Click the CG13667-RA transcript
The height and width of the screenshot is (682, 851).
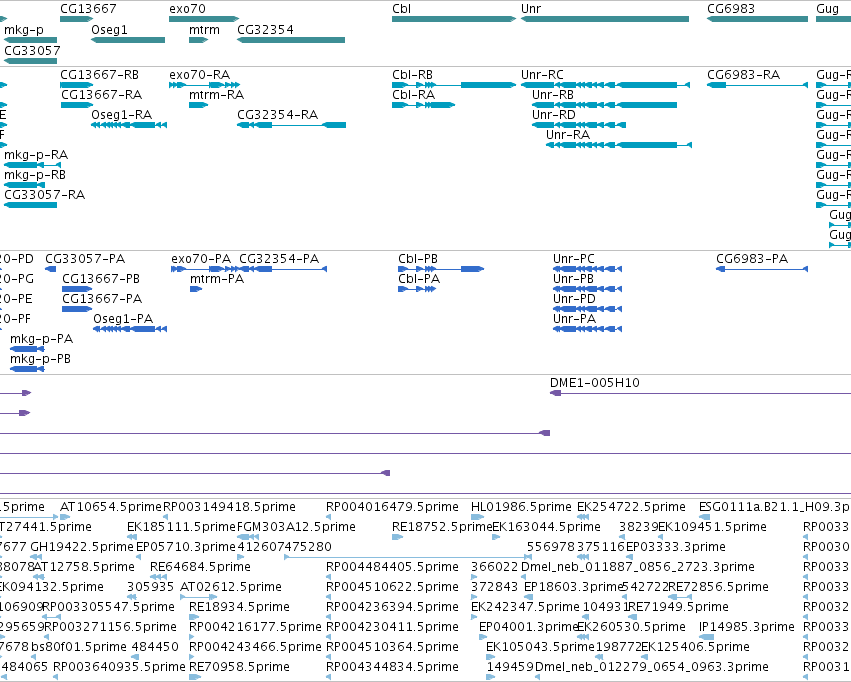pos(77,105)
